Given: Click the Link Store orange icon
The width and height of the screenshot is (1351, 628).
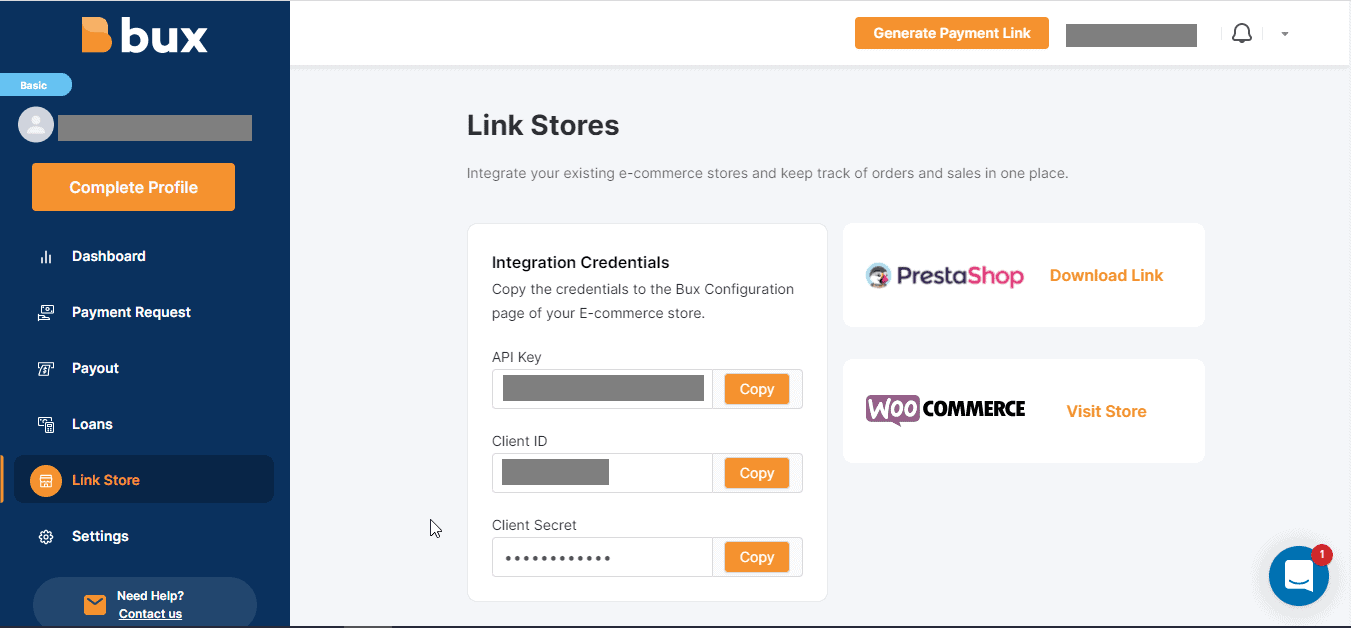Looking at the screenshot, I should (x=46, y=481).
